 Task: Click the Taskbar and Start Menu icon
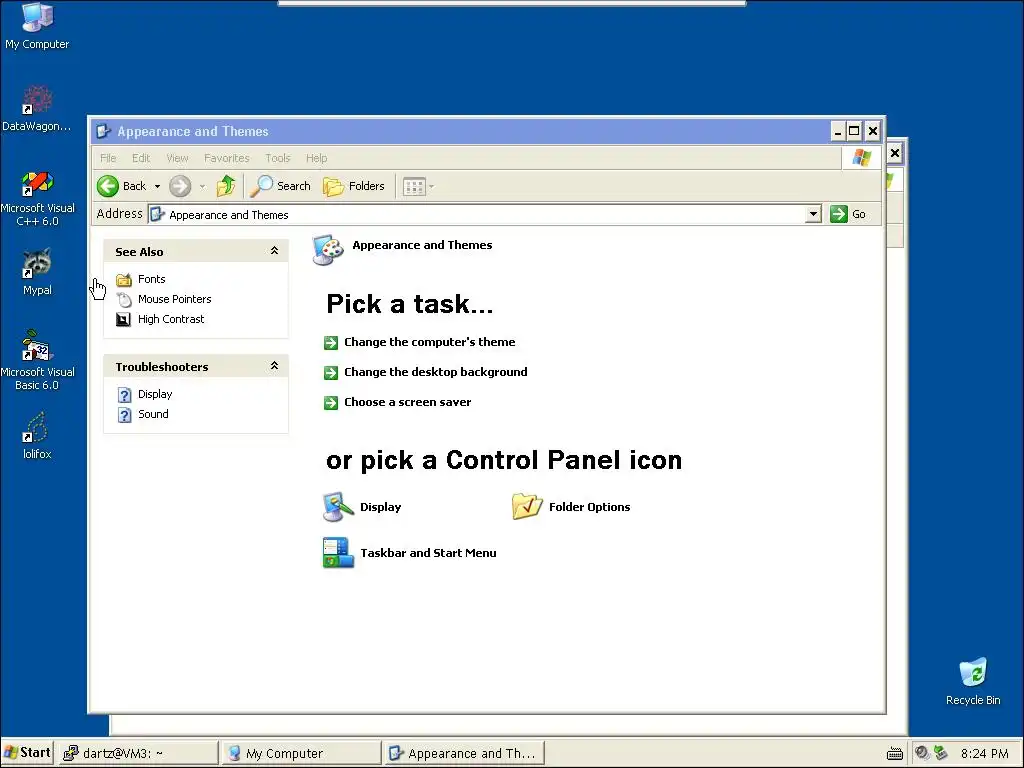[x=338, y=552]
